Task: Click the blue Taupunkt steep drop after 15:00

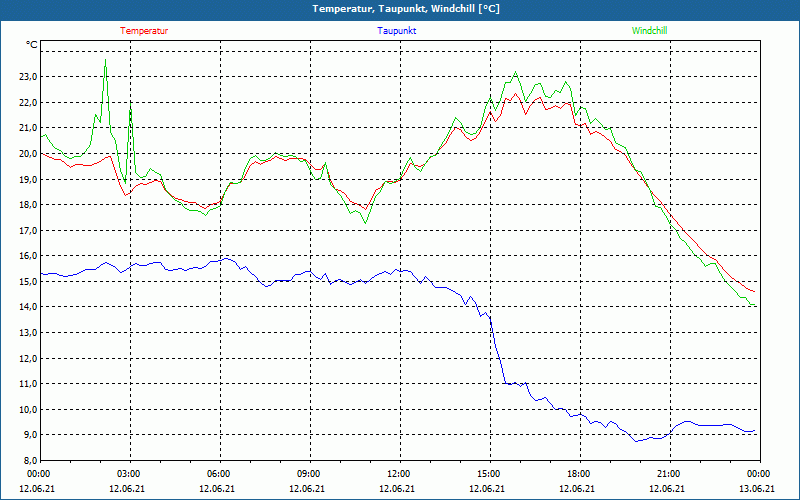Action: (x=498, y=351)
